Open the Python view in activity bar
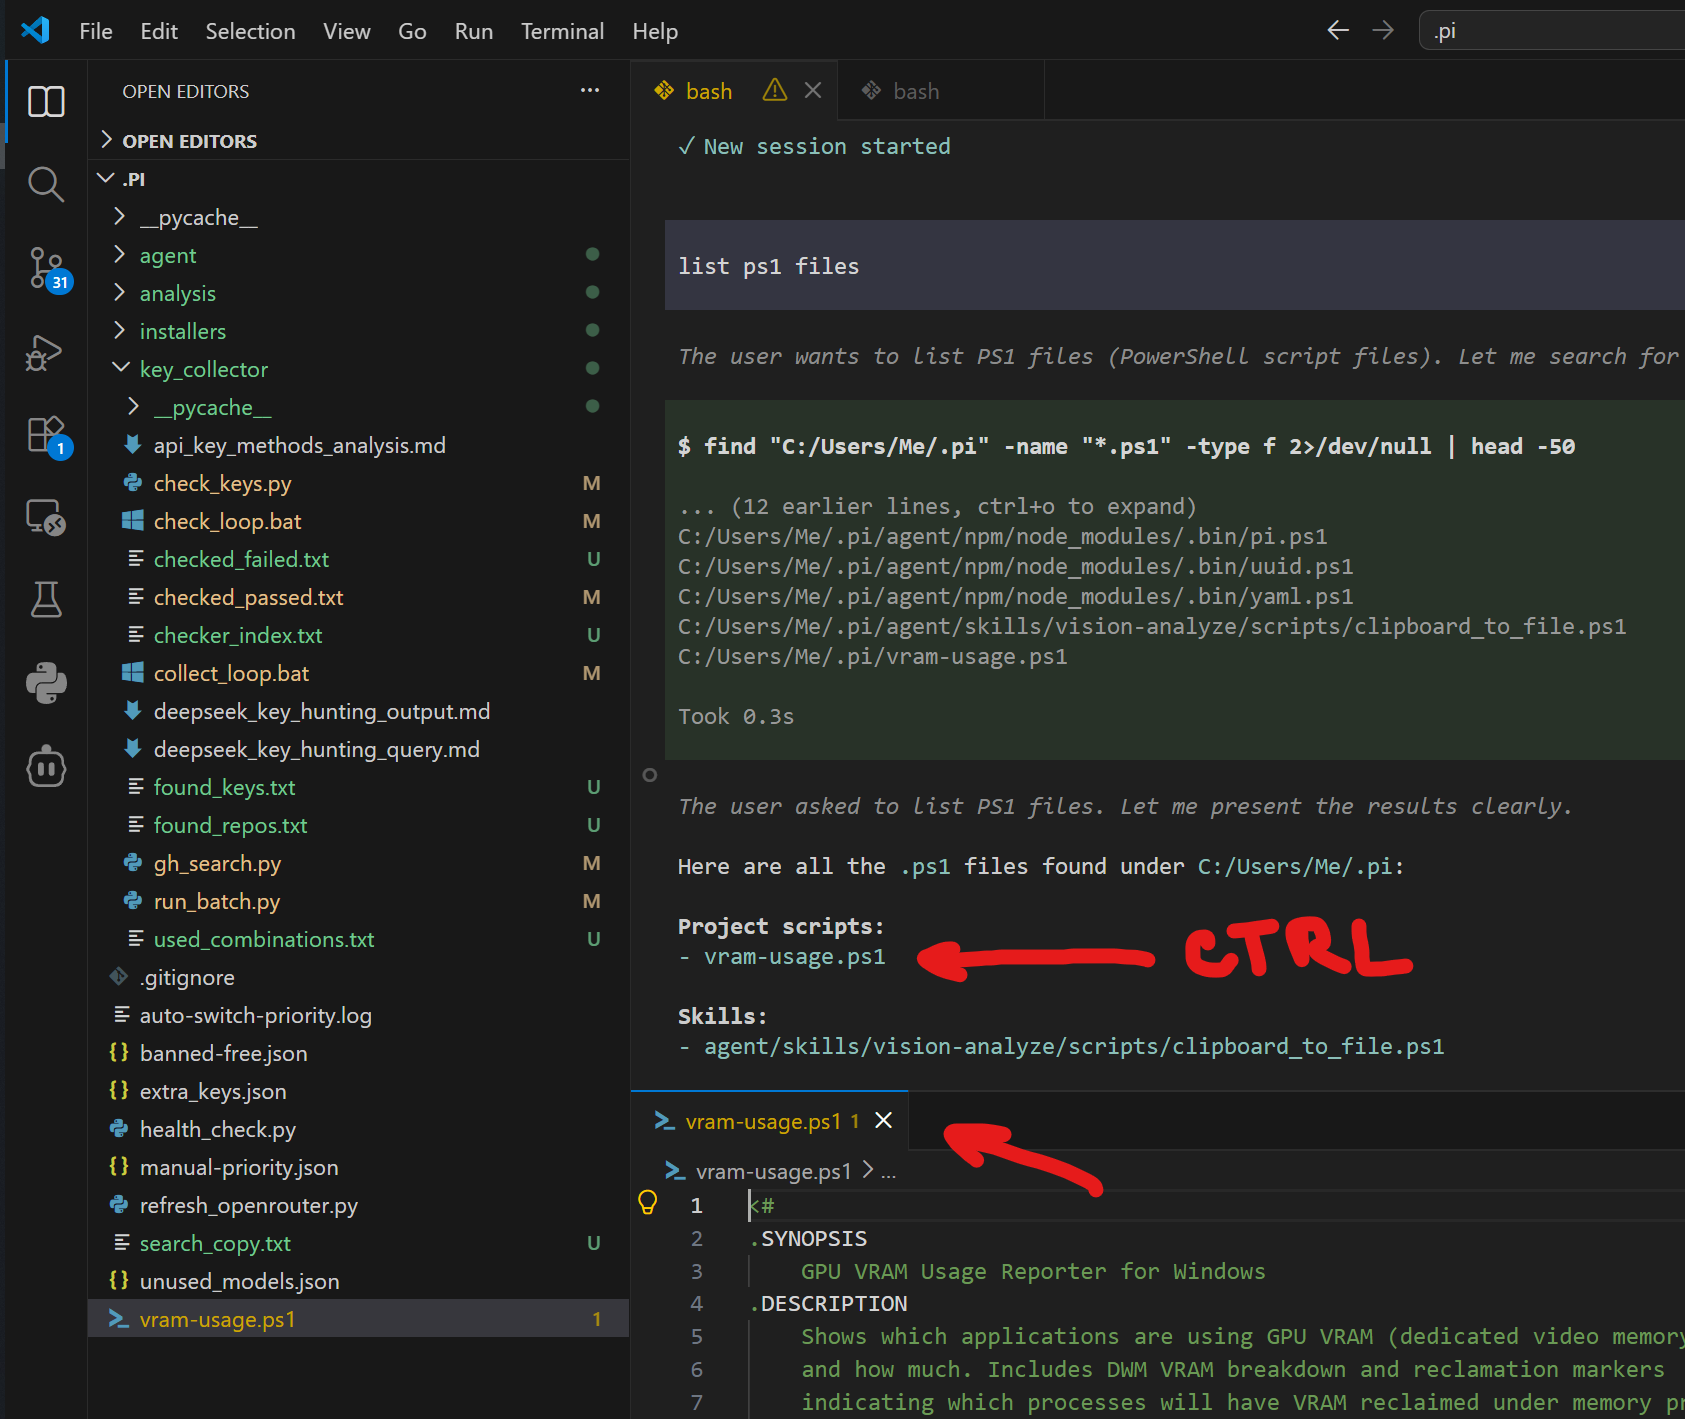 tap(46, 683)
